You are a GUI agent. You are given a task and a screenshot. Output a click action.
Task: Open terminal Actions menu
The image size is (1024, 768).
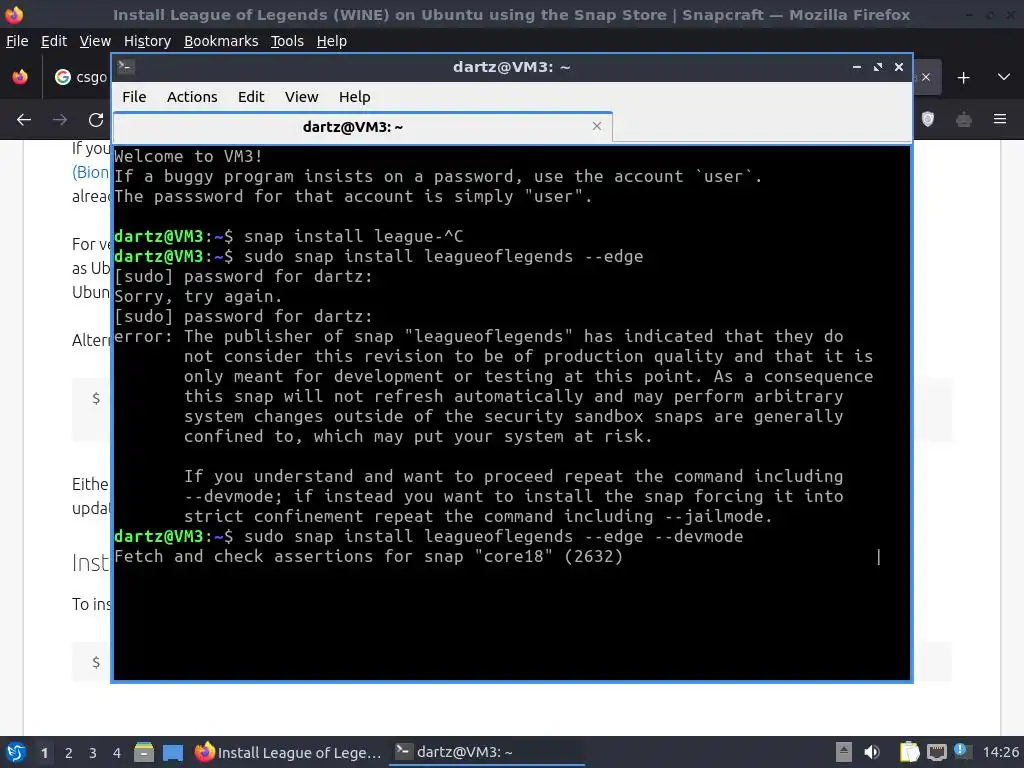point(192,97)
